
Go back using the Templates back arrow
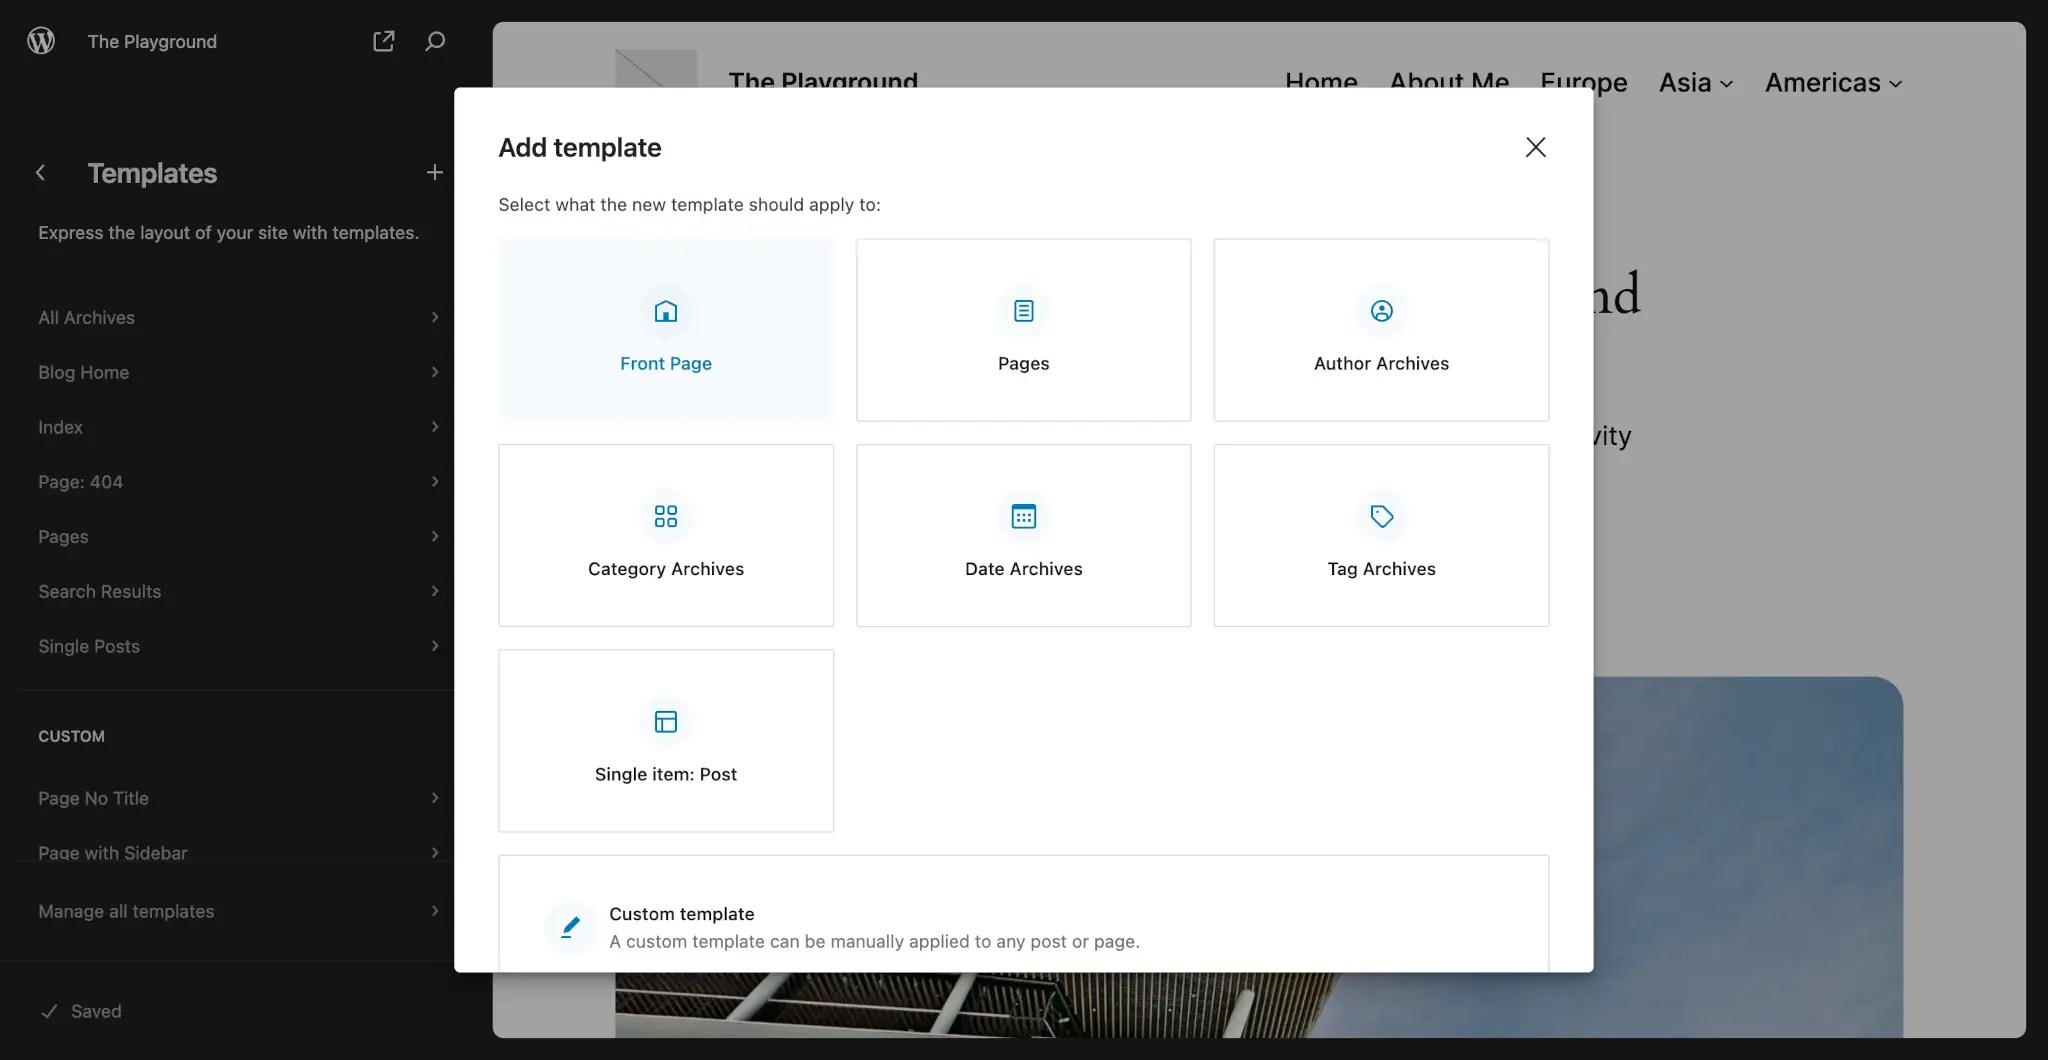pyautogui.click(x=41, y=173)
